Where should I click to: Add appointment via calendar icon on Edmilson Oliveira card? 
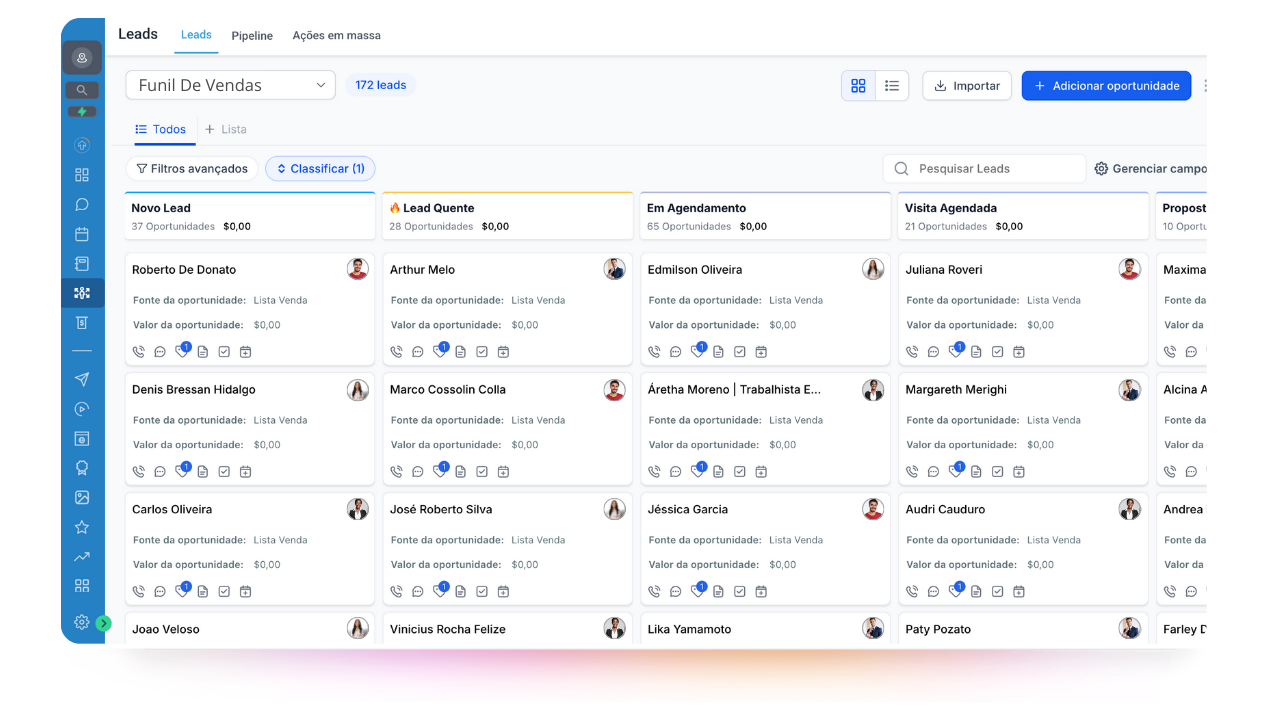pyautogui.click(x=761, y=352)
